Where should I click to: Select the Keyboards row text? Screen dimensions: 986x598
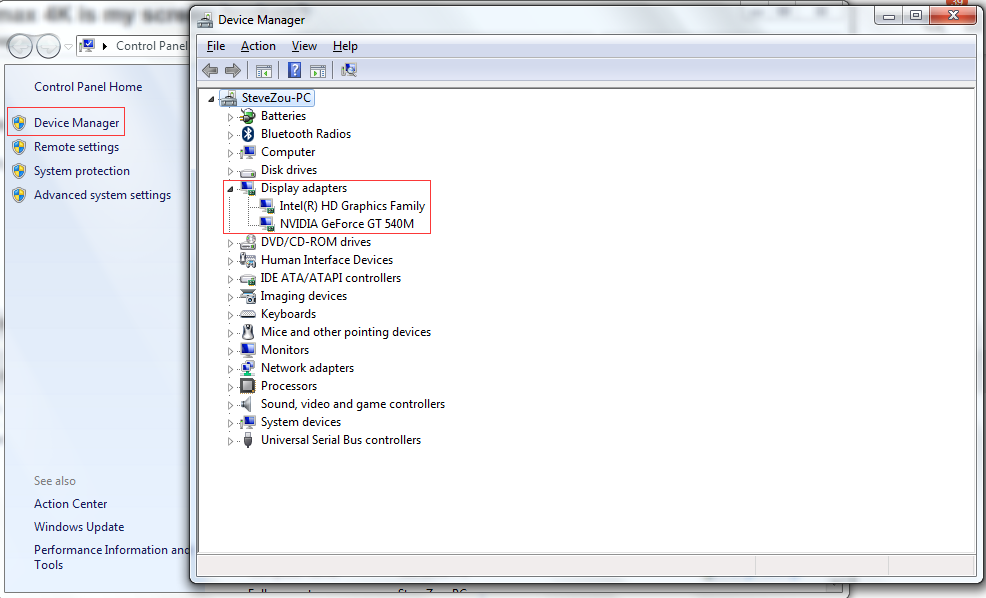289,314
